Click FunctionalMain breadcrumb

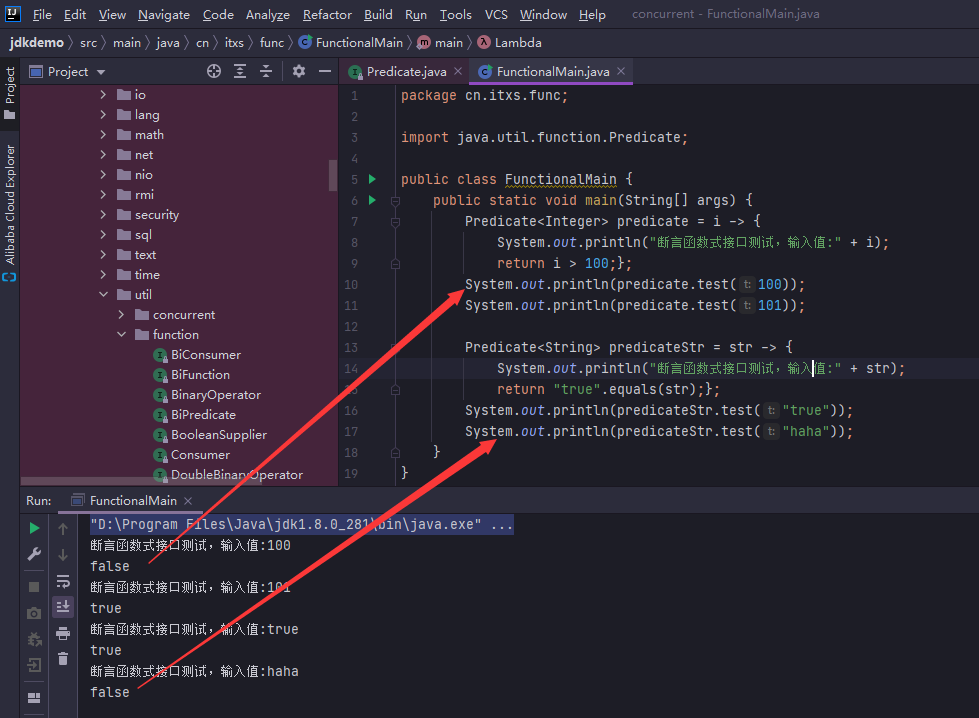[351, 42]
